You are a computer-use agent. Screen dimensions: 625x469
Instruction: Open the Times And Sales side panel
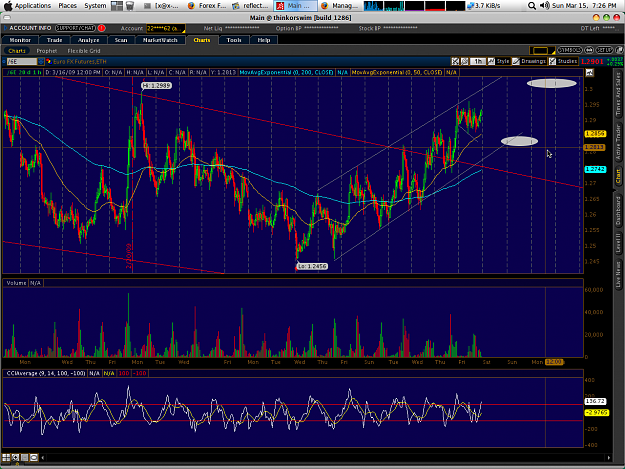click(x=618, y=94)
